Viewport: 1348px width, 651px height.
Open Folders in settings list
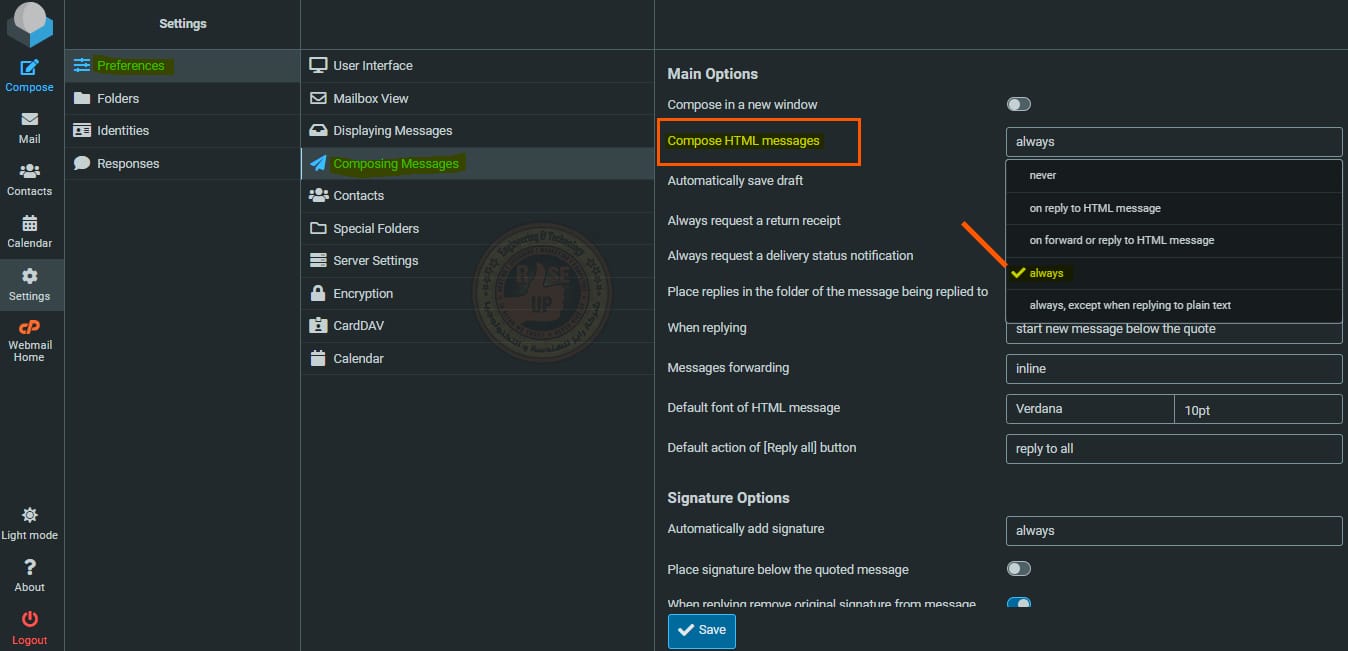pyautogui.click(x=118, y=99)
